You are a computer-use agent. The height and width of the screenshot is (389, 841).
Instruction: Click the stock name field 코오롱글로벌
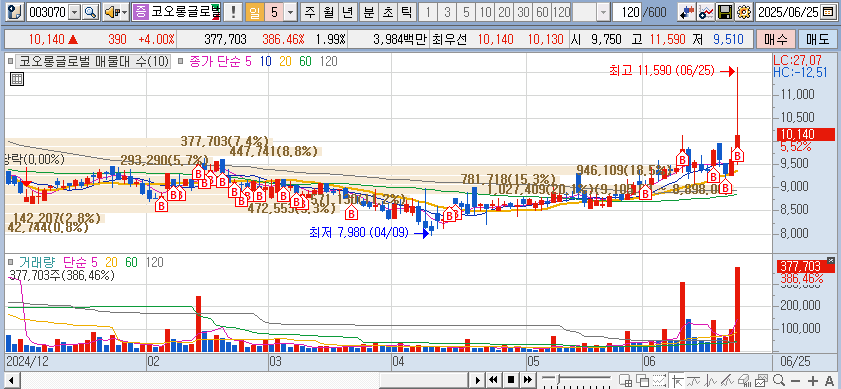[185, 12]
